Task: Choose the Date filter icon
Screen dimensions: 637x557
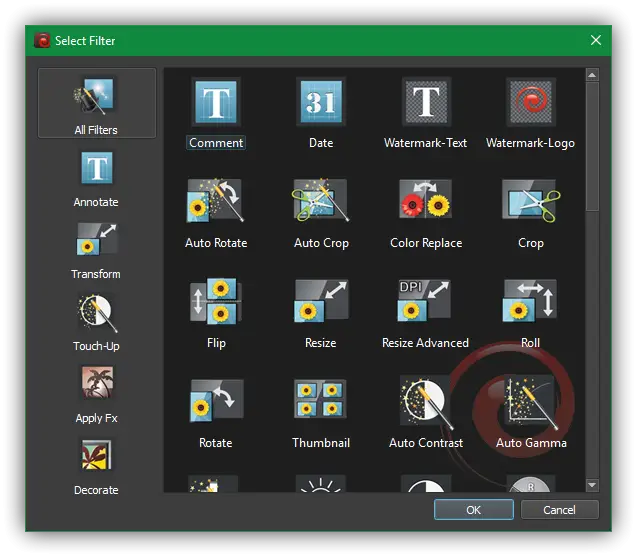Action: [x=321, y=102]
